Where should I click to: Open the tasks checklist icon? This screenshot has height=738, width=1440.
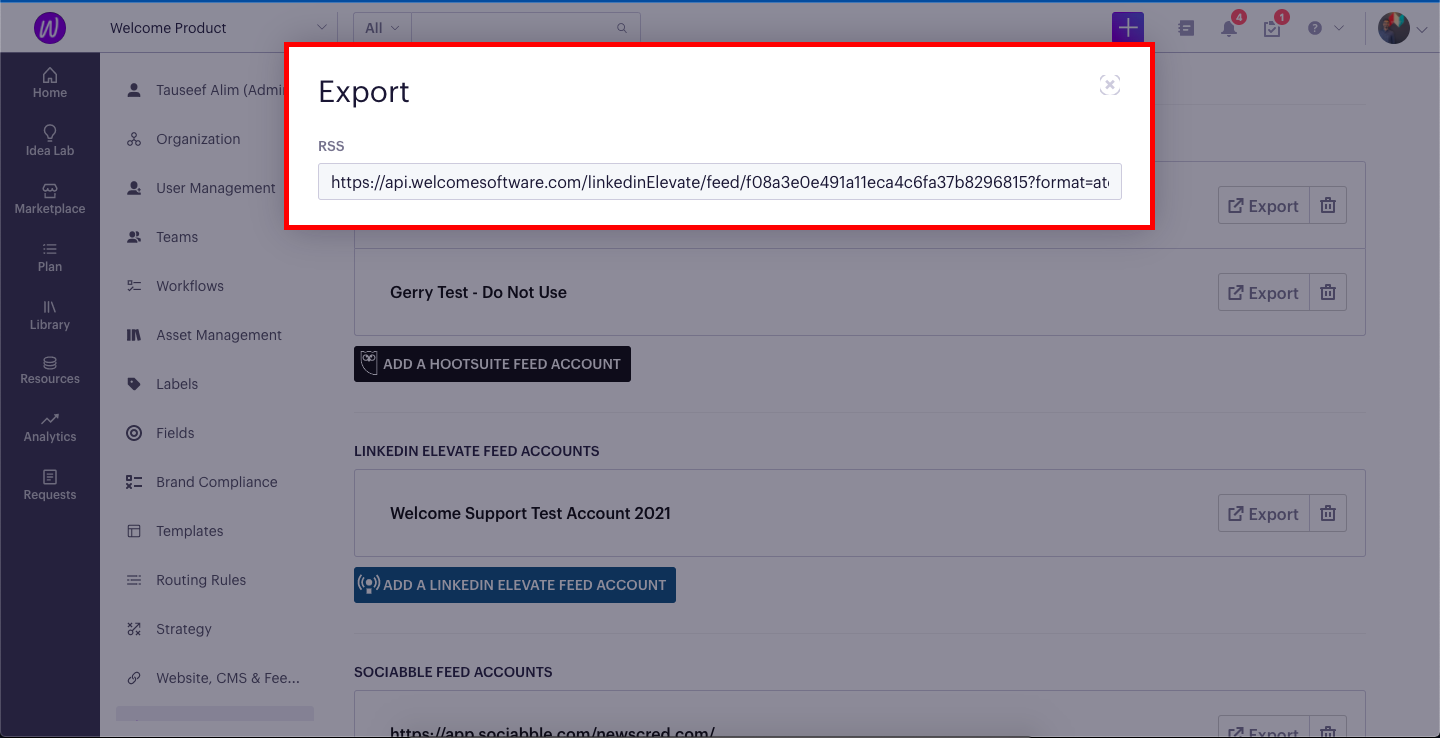tap(1272, 28)
